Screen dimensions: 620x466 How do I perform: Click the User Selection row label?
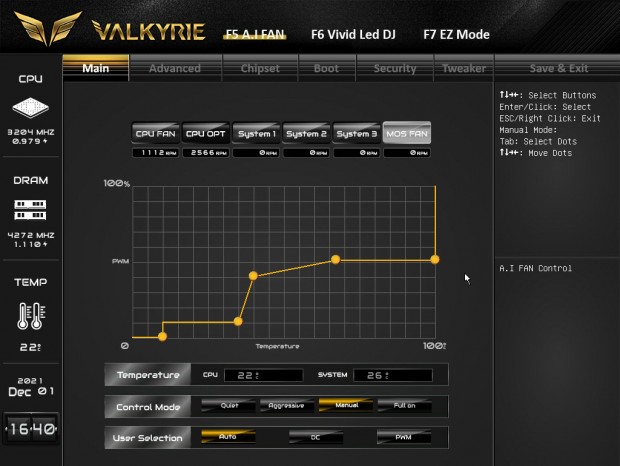(148, 438)
